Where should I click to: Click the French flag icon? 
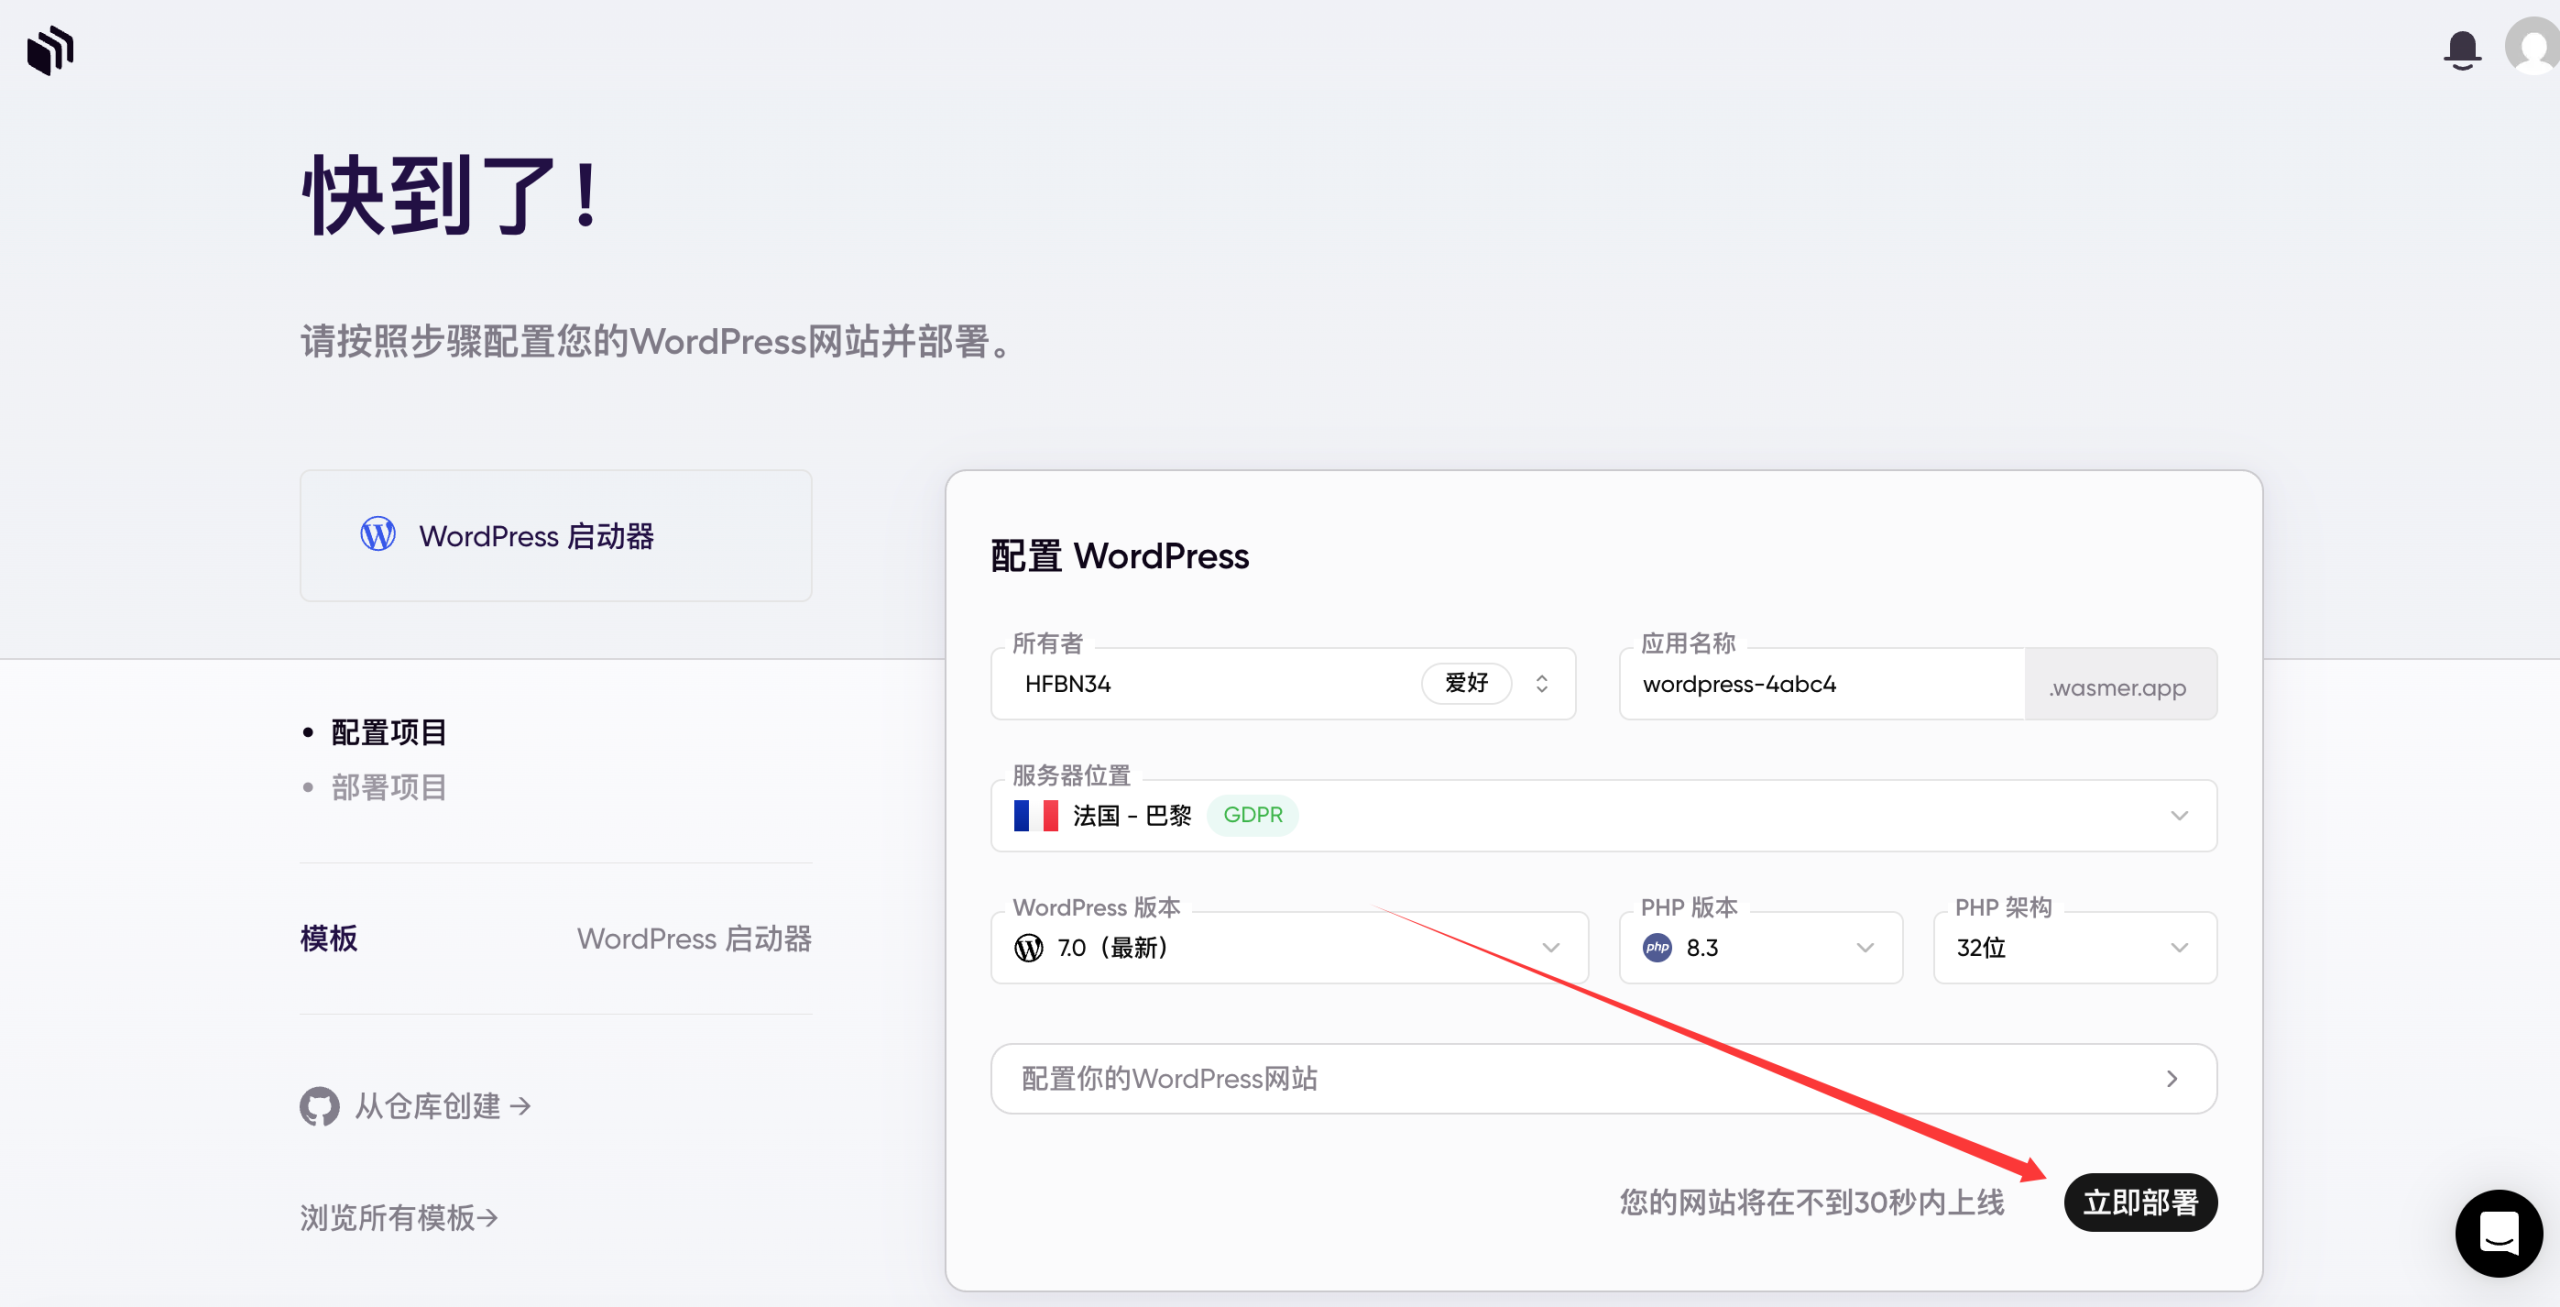point(1036,816)
